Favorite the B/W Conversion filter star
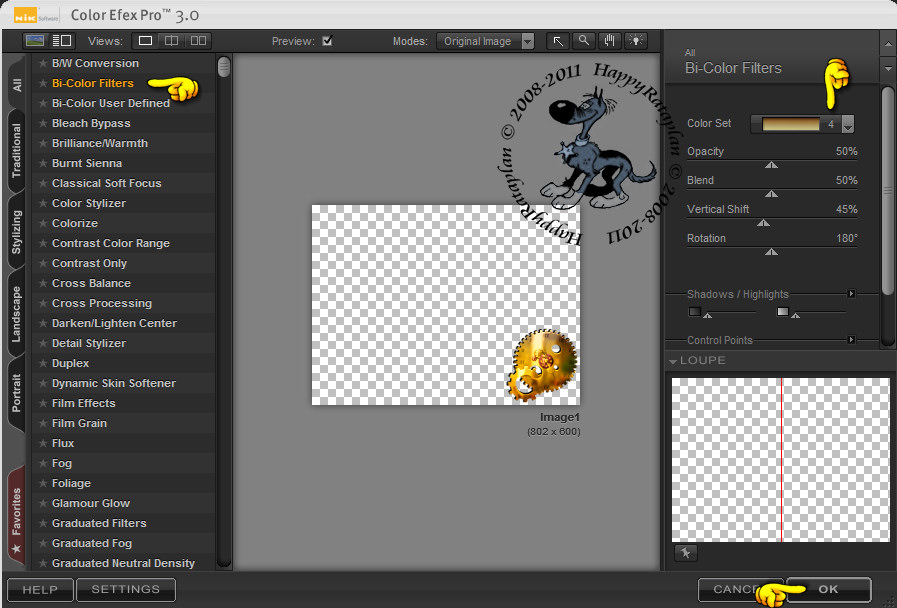This screenshot has width=897, height=608. (42, 63)
